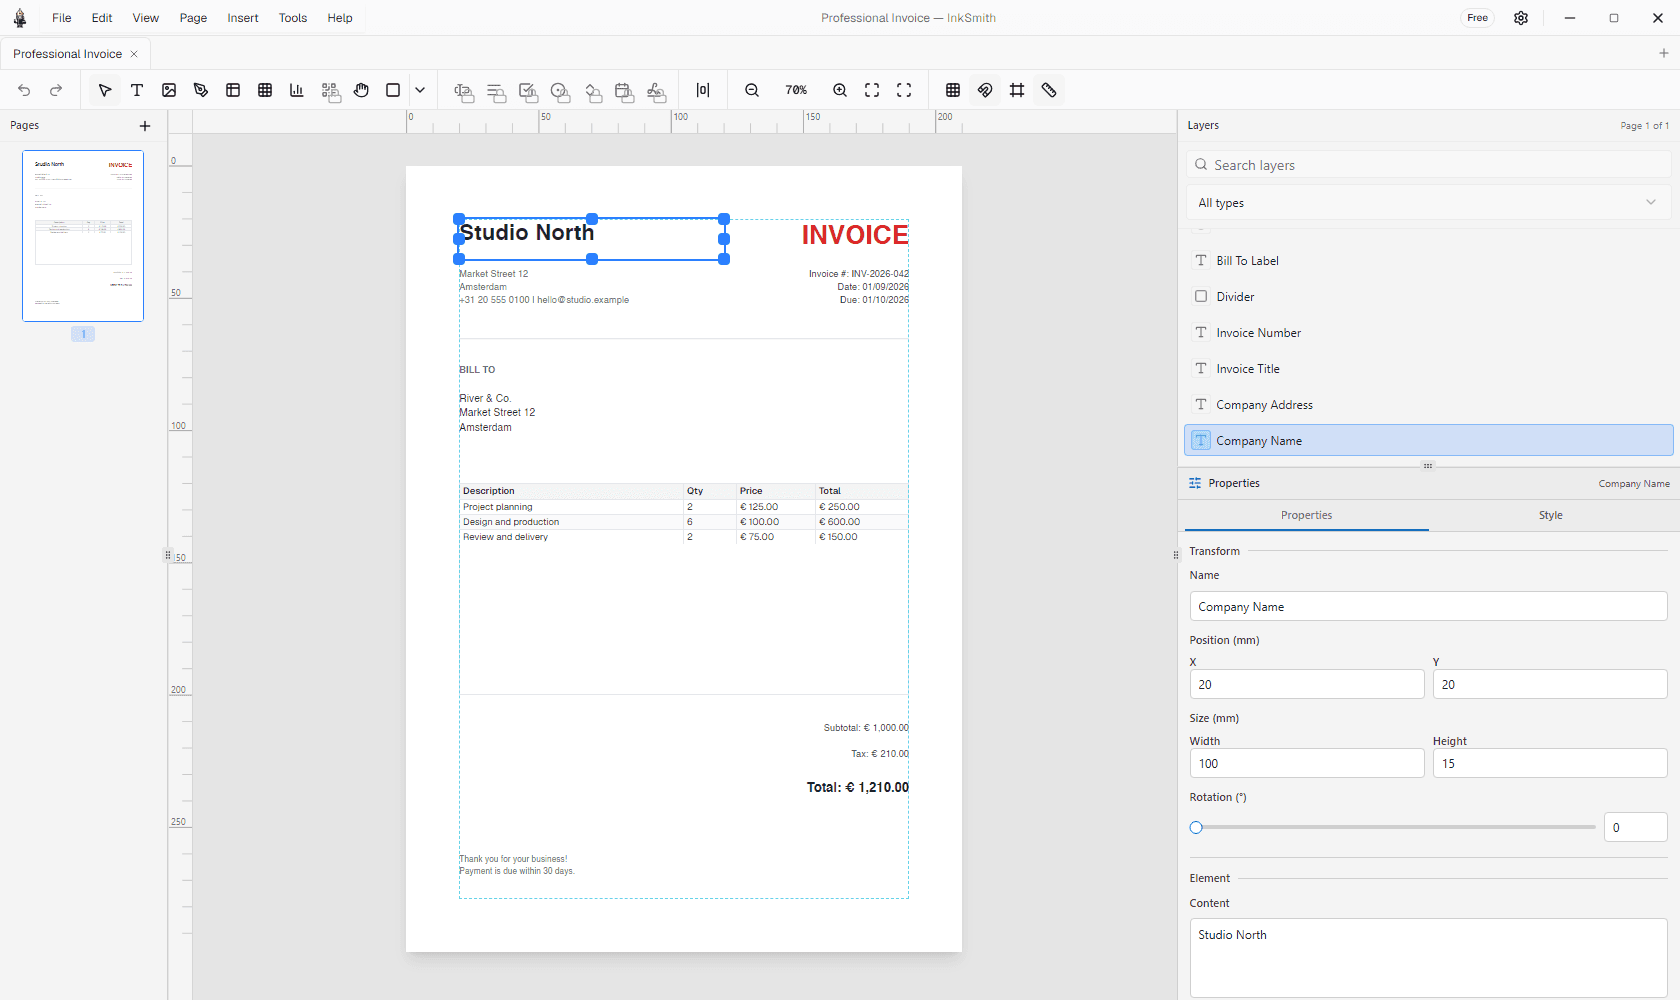Click the zoom in magnifier

pos(840,90)
